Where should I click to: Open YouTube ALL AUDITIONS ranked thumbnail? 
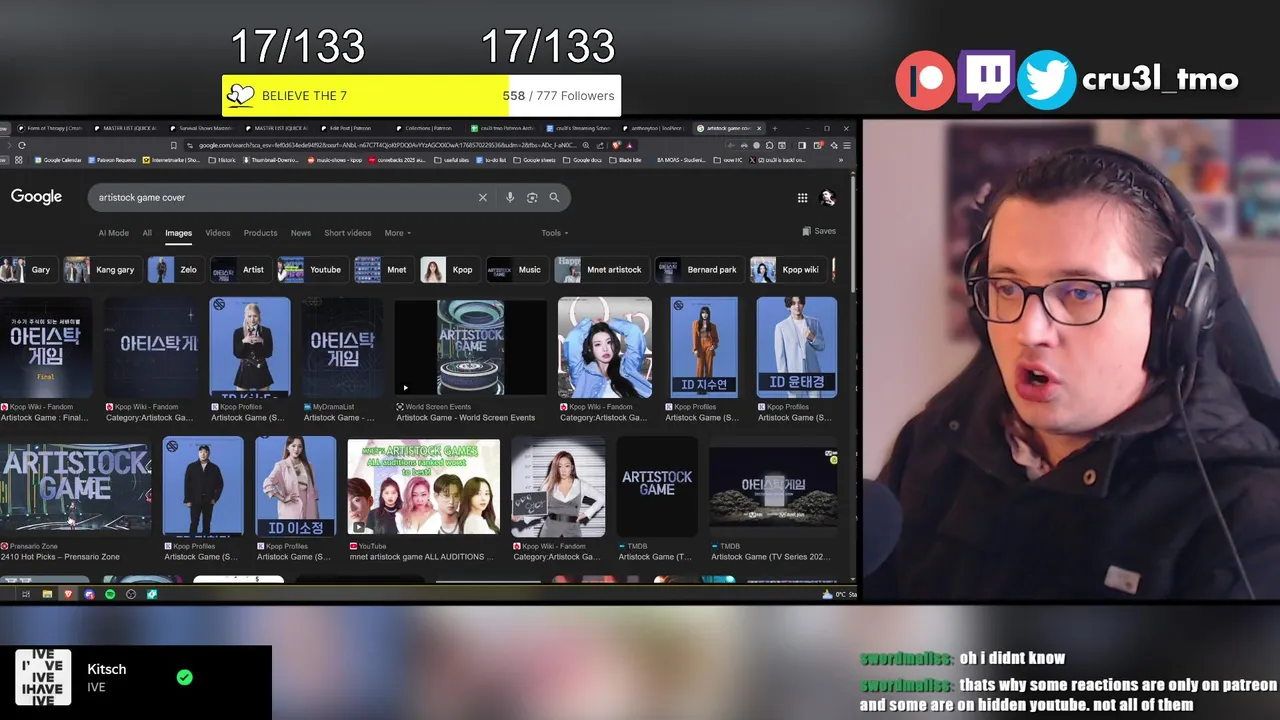(423, 487)
